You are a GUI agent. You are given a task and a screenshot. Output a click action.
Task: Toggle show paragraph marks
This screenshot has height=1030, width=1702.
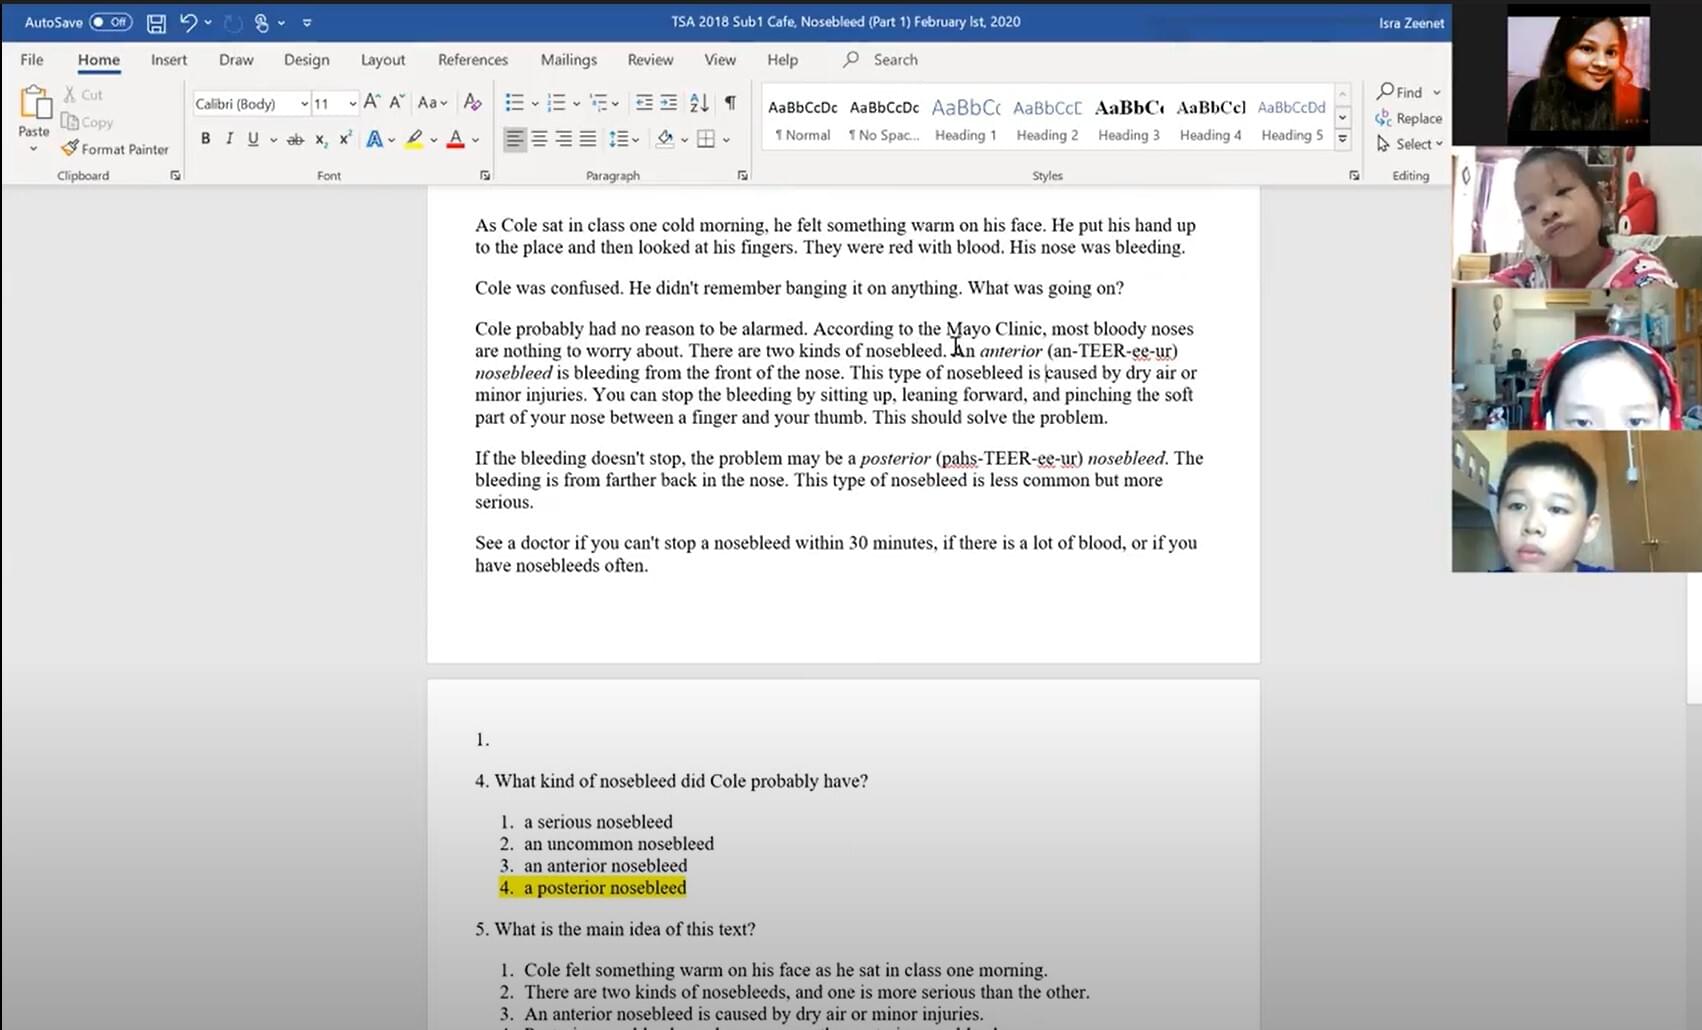pos(730,102)
